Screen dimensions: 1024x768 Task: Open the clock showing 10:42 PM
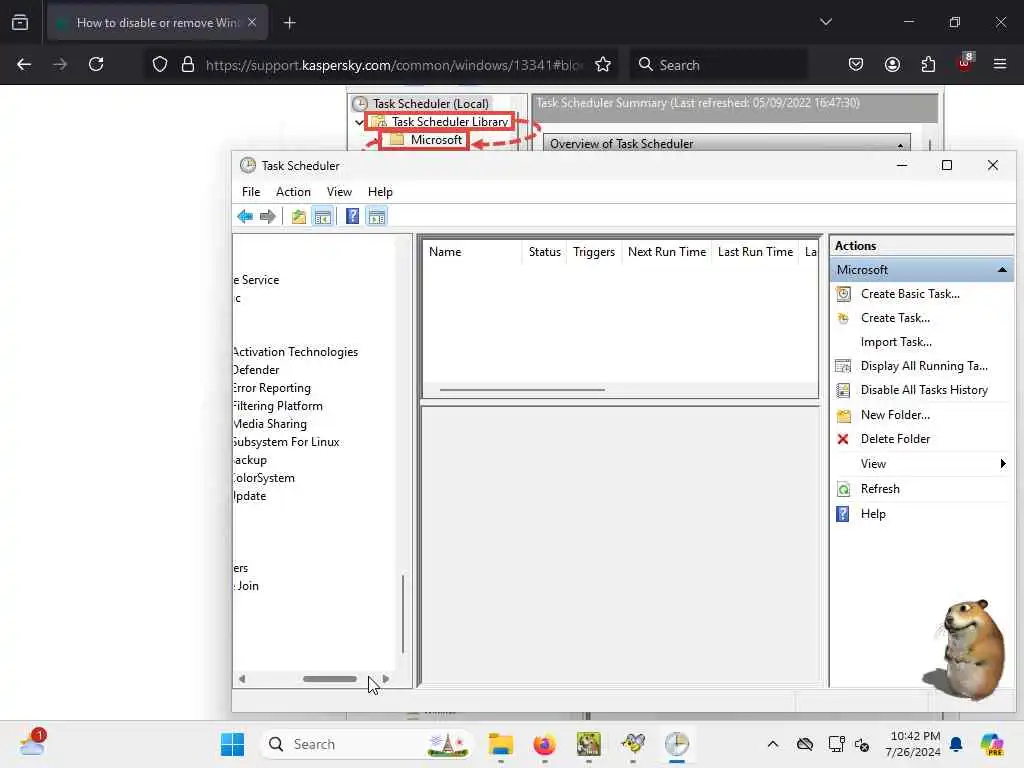point(913,744)
